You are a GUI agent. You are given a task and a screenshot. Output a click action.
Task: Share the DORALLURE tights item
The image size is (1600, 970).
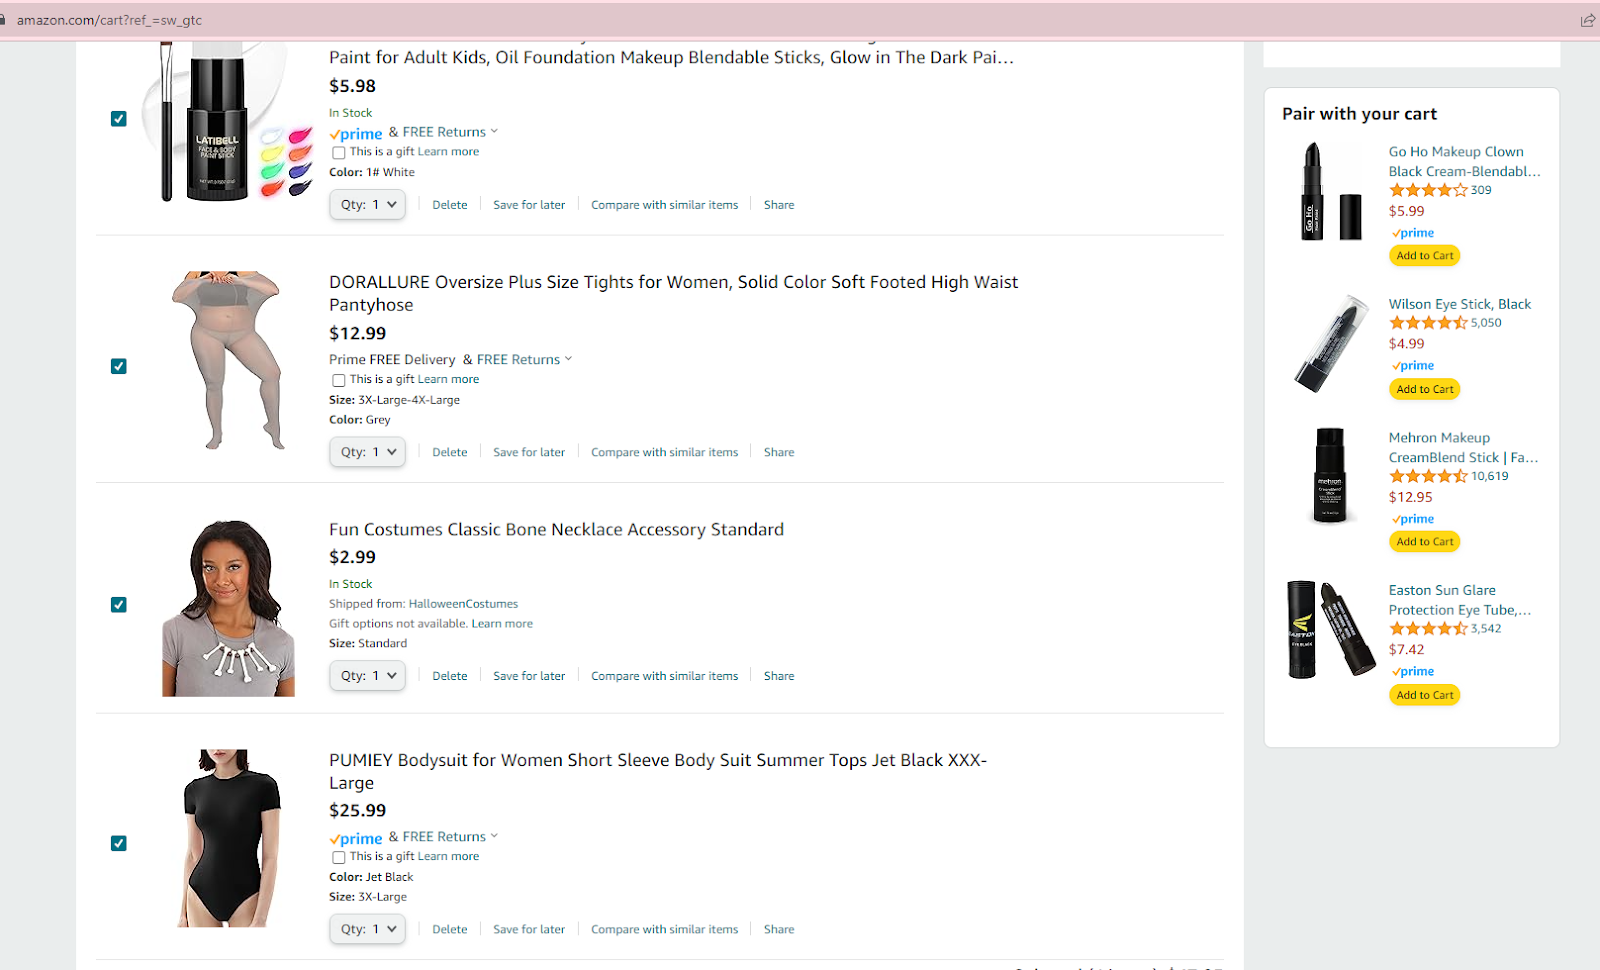point(779,452)
